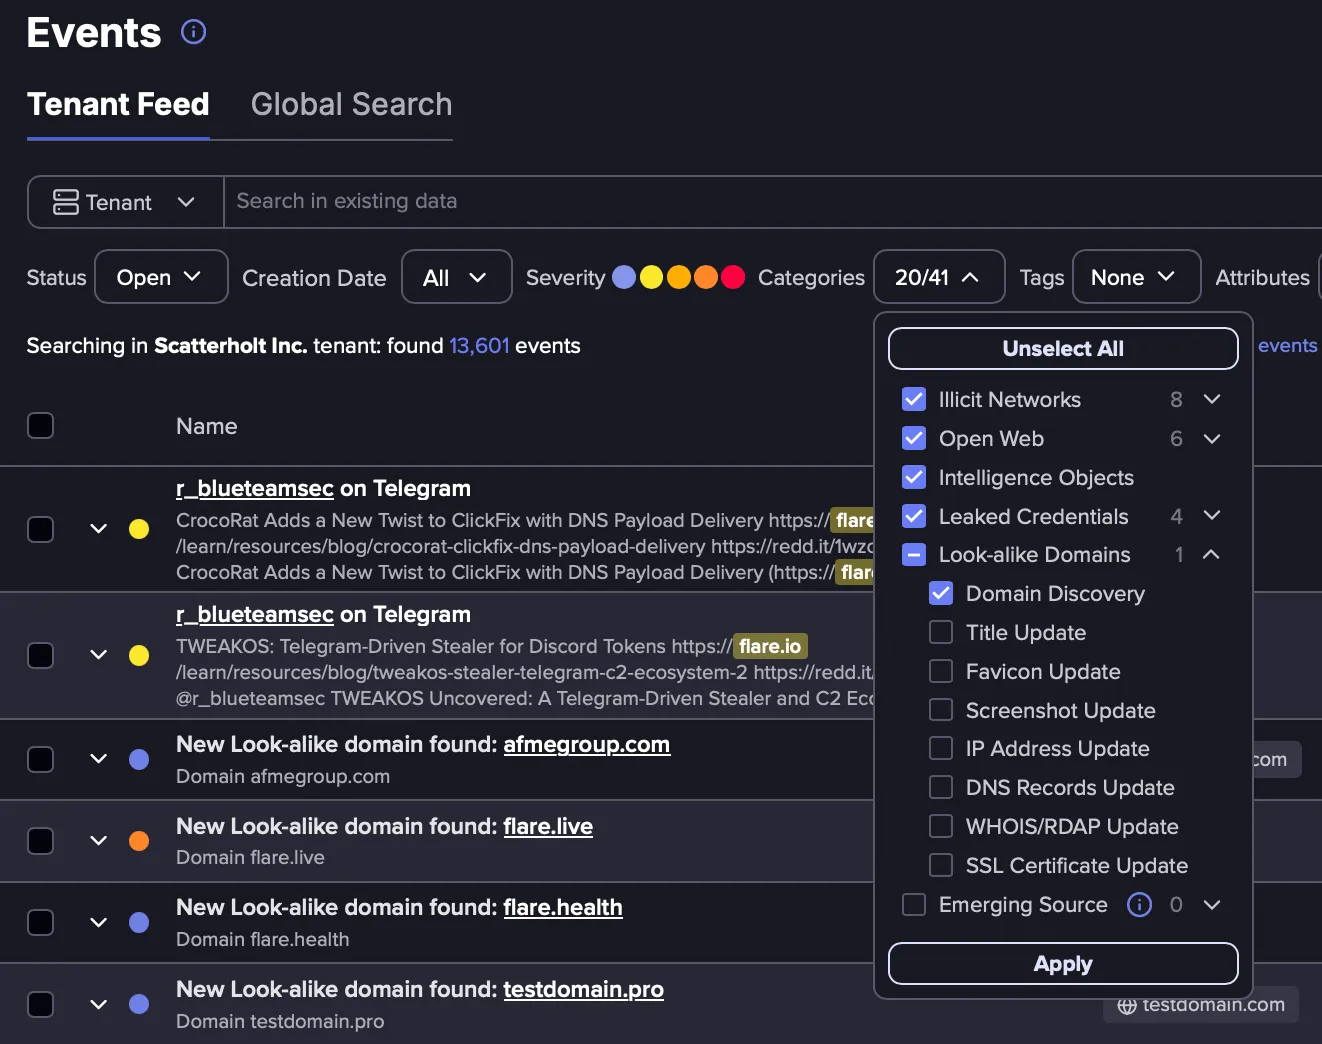
Task: Expand the Open Web subcategories
Action: click(x=1212, y=439)
